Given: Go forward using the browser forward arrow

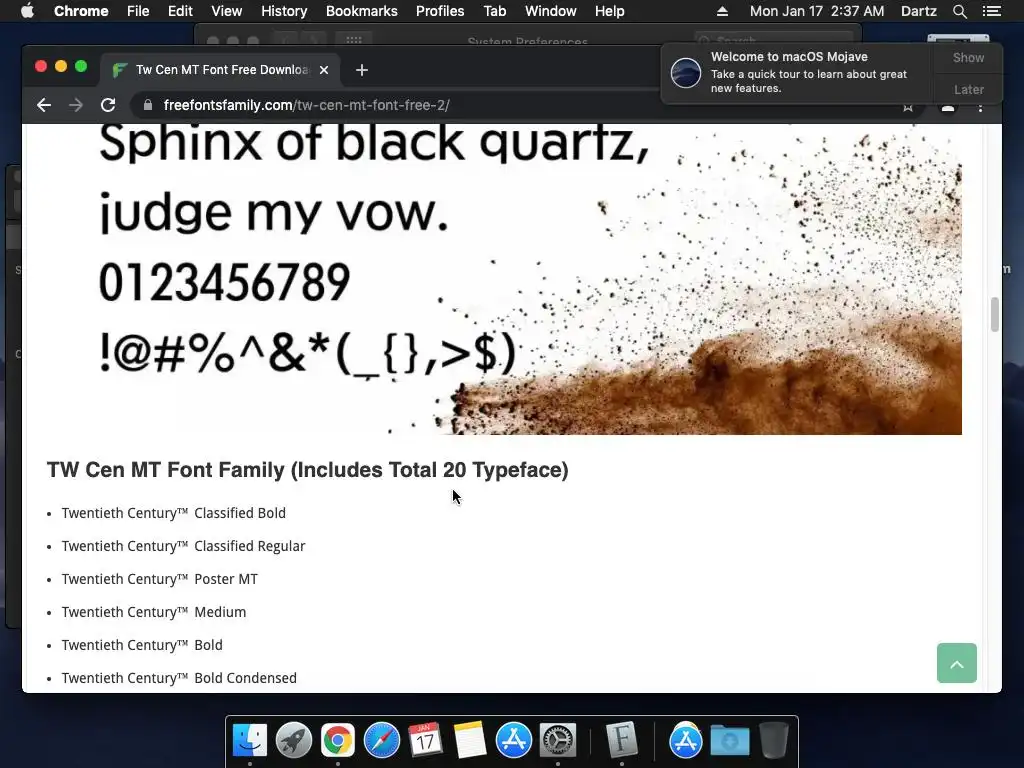Looking at the screenshot, I should (x=76, y=105).
